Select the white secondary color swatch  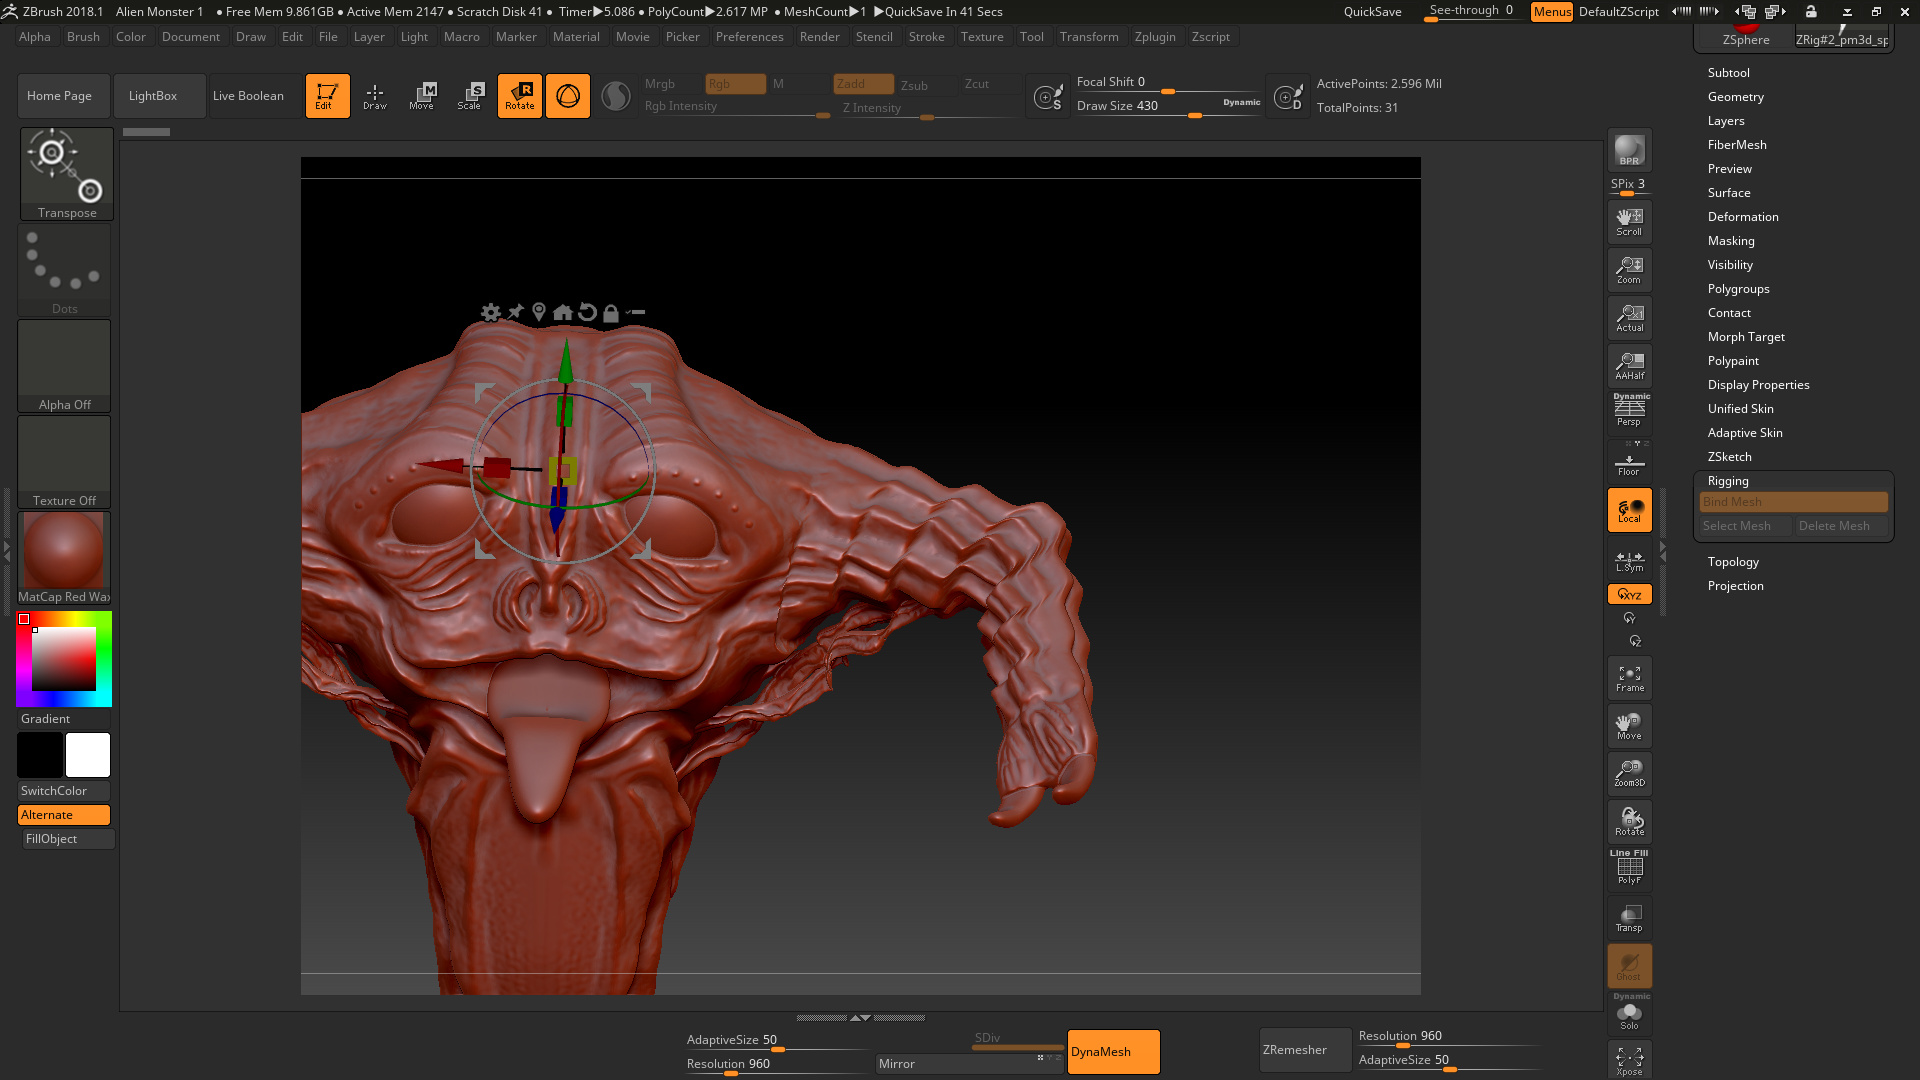[x=88, y=755]
